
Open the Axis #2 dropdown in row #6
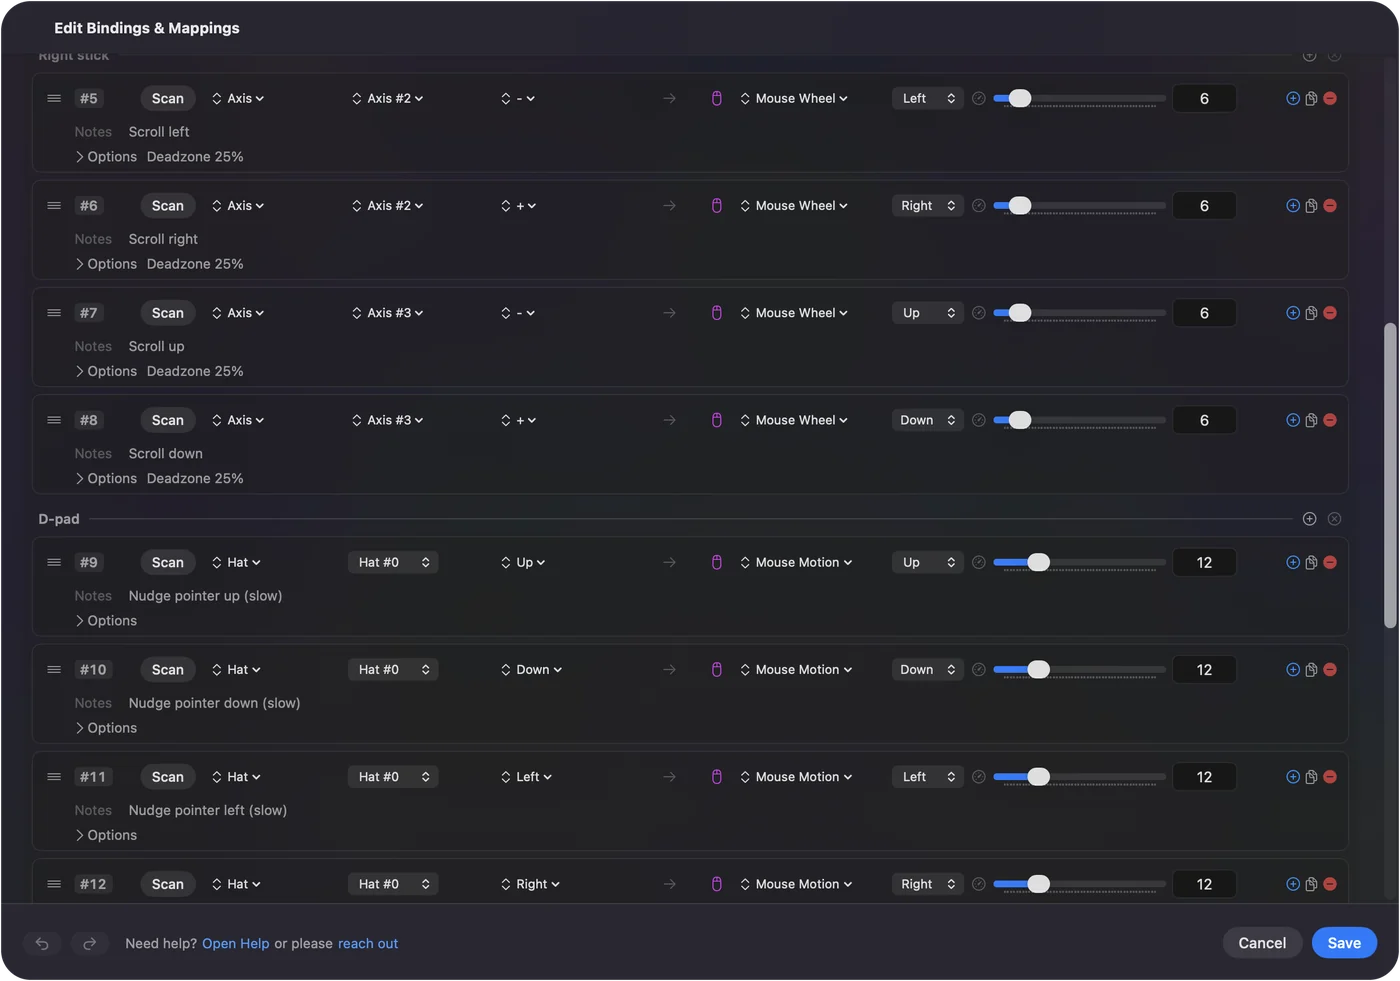coord(387,206)
